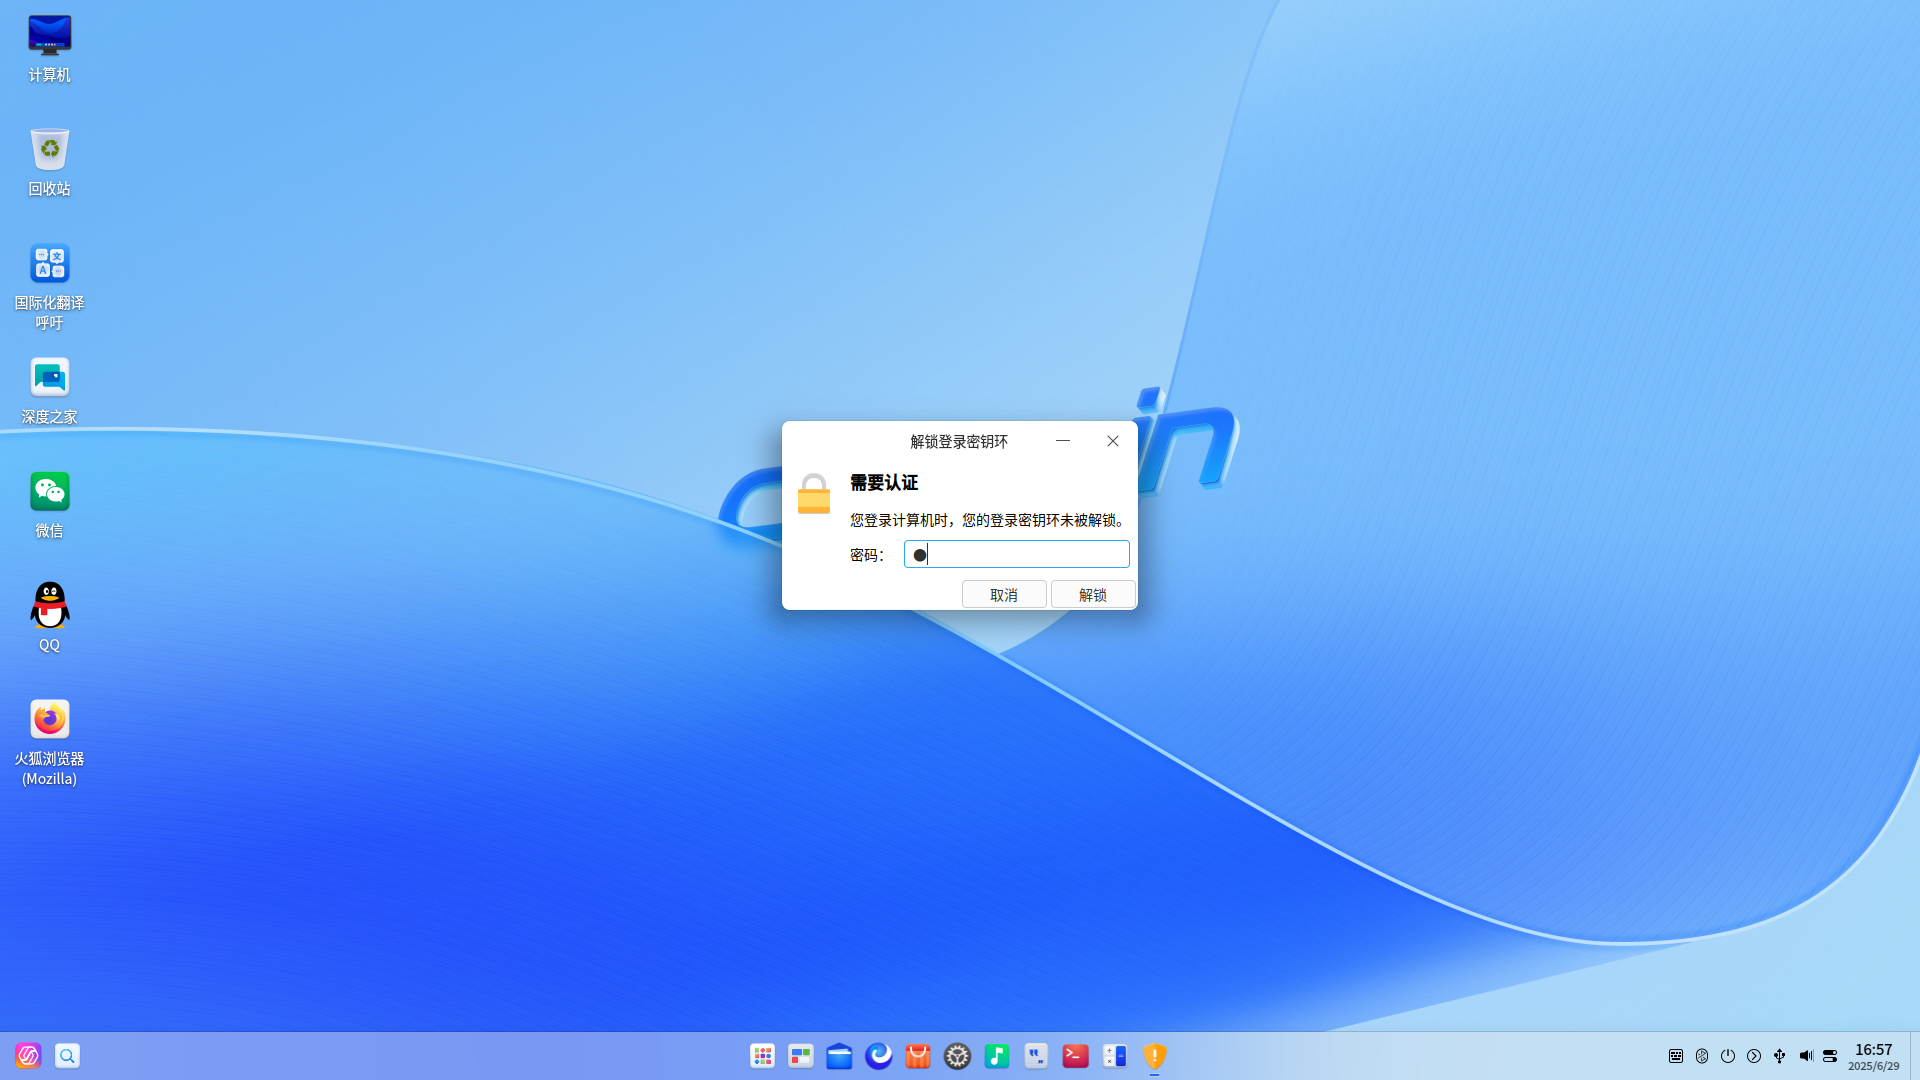Viewport: 1920px width, 1080px height.
Task: Open the search icon in the dock
Action: pos(67,1056)
